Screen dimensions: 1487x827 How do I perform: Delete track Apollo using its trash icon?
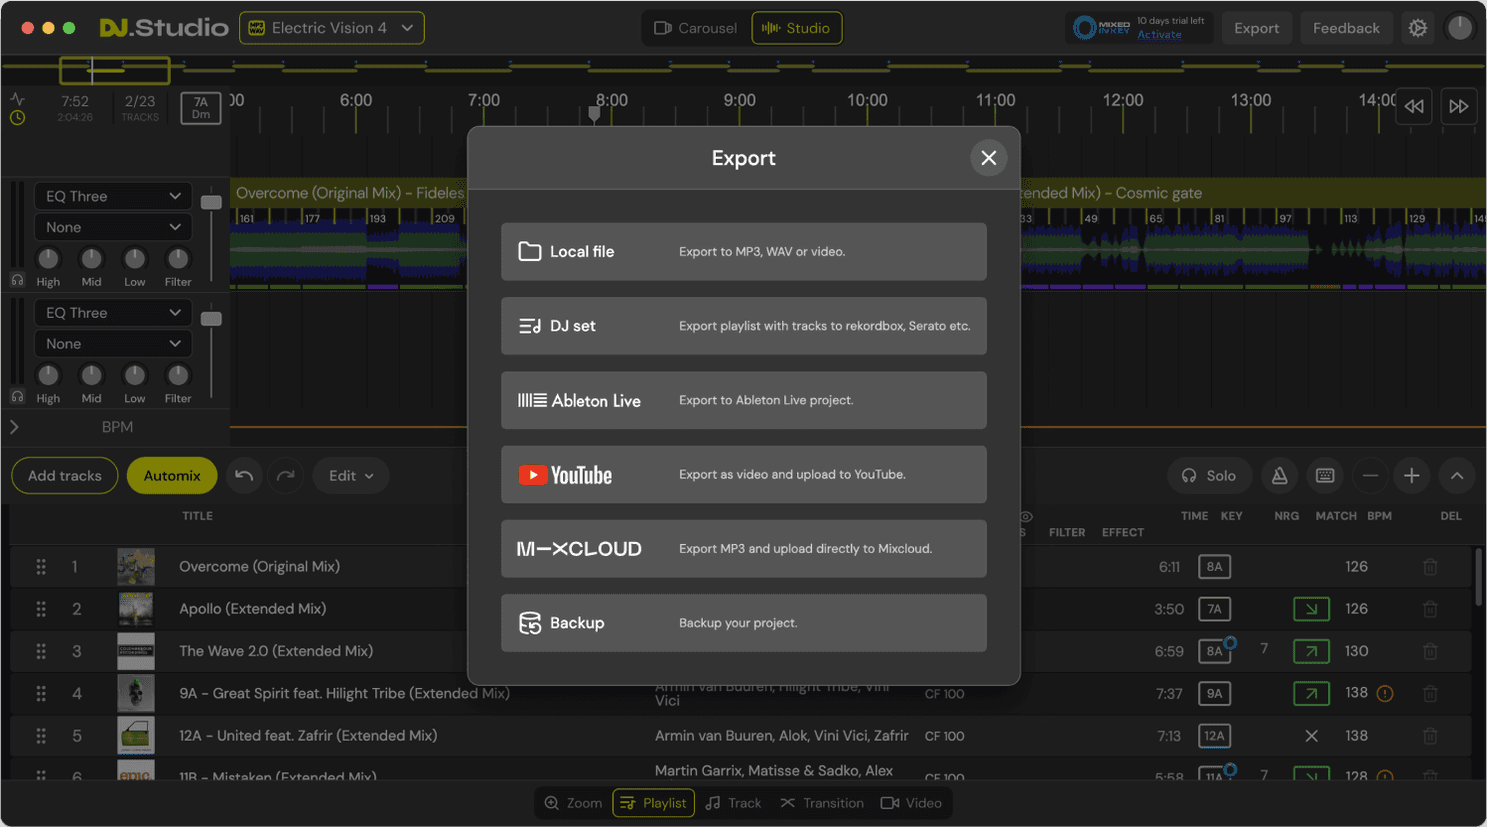(x=1430, y=608)
